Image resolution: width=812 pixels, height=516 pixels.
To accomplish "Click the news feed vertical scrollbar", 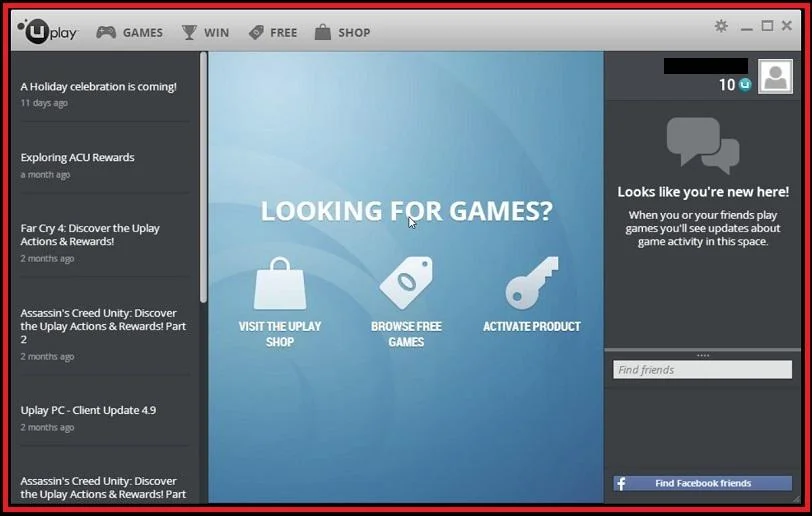I will (x=204, y=180).
